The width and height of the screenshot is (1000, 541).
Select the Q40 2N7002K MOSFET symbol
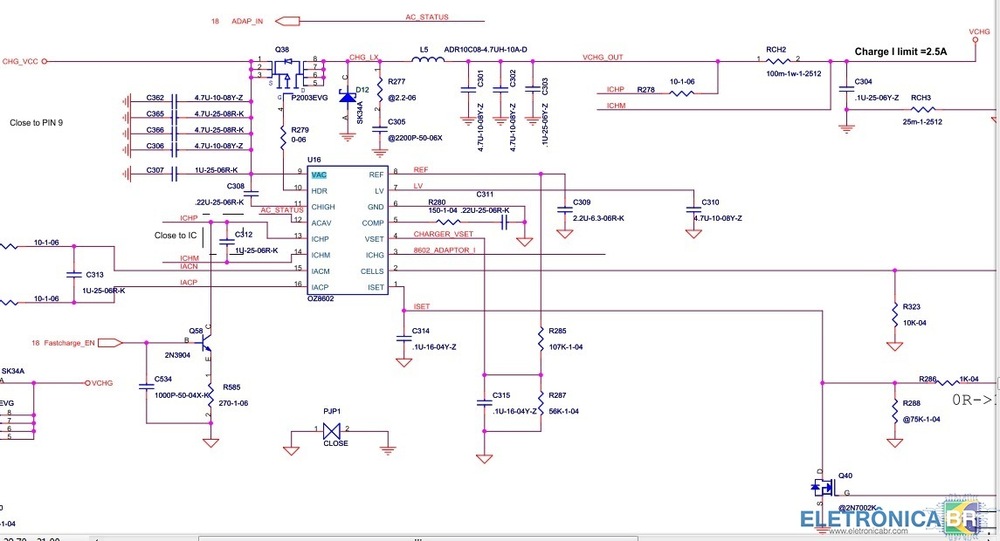coord(825,488)
